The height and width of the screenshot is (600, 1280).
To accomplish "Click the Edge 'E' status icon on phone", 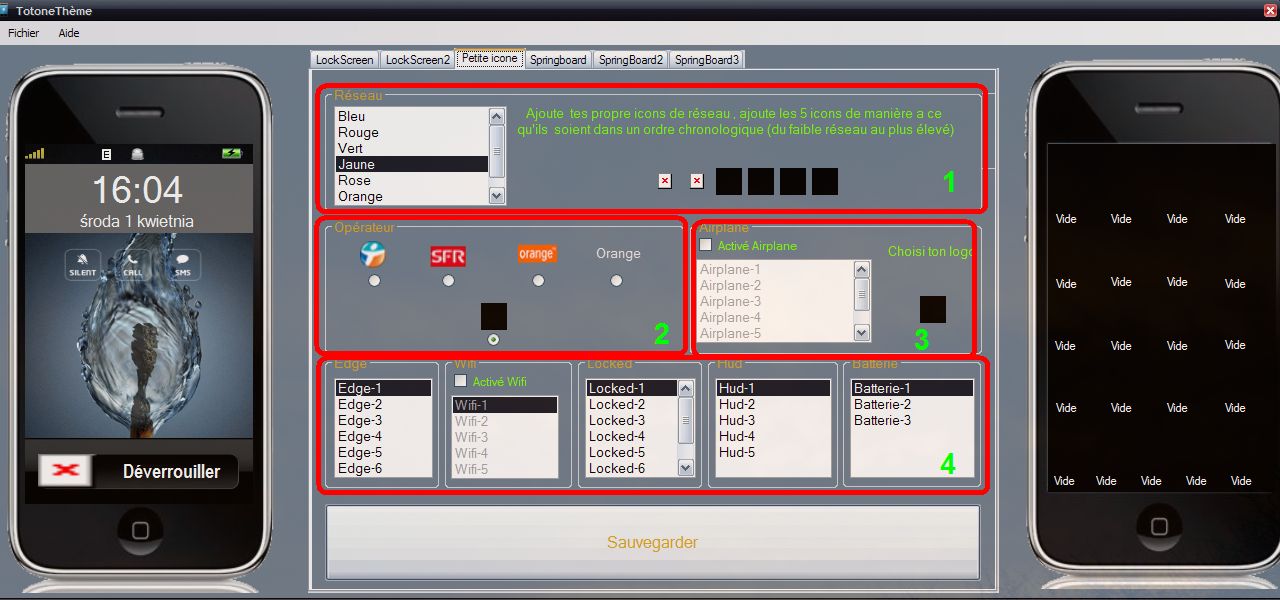I will (106, 153).
